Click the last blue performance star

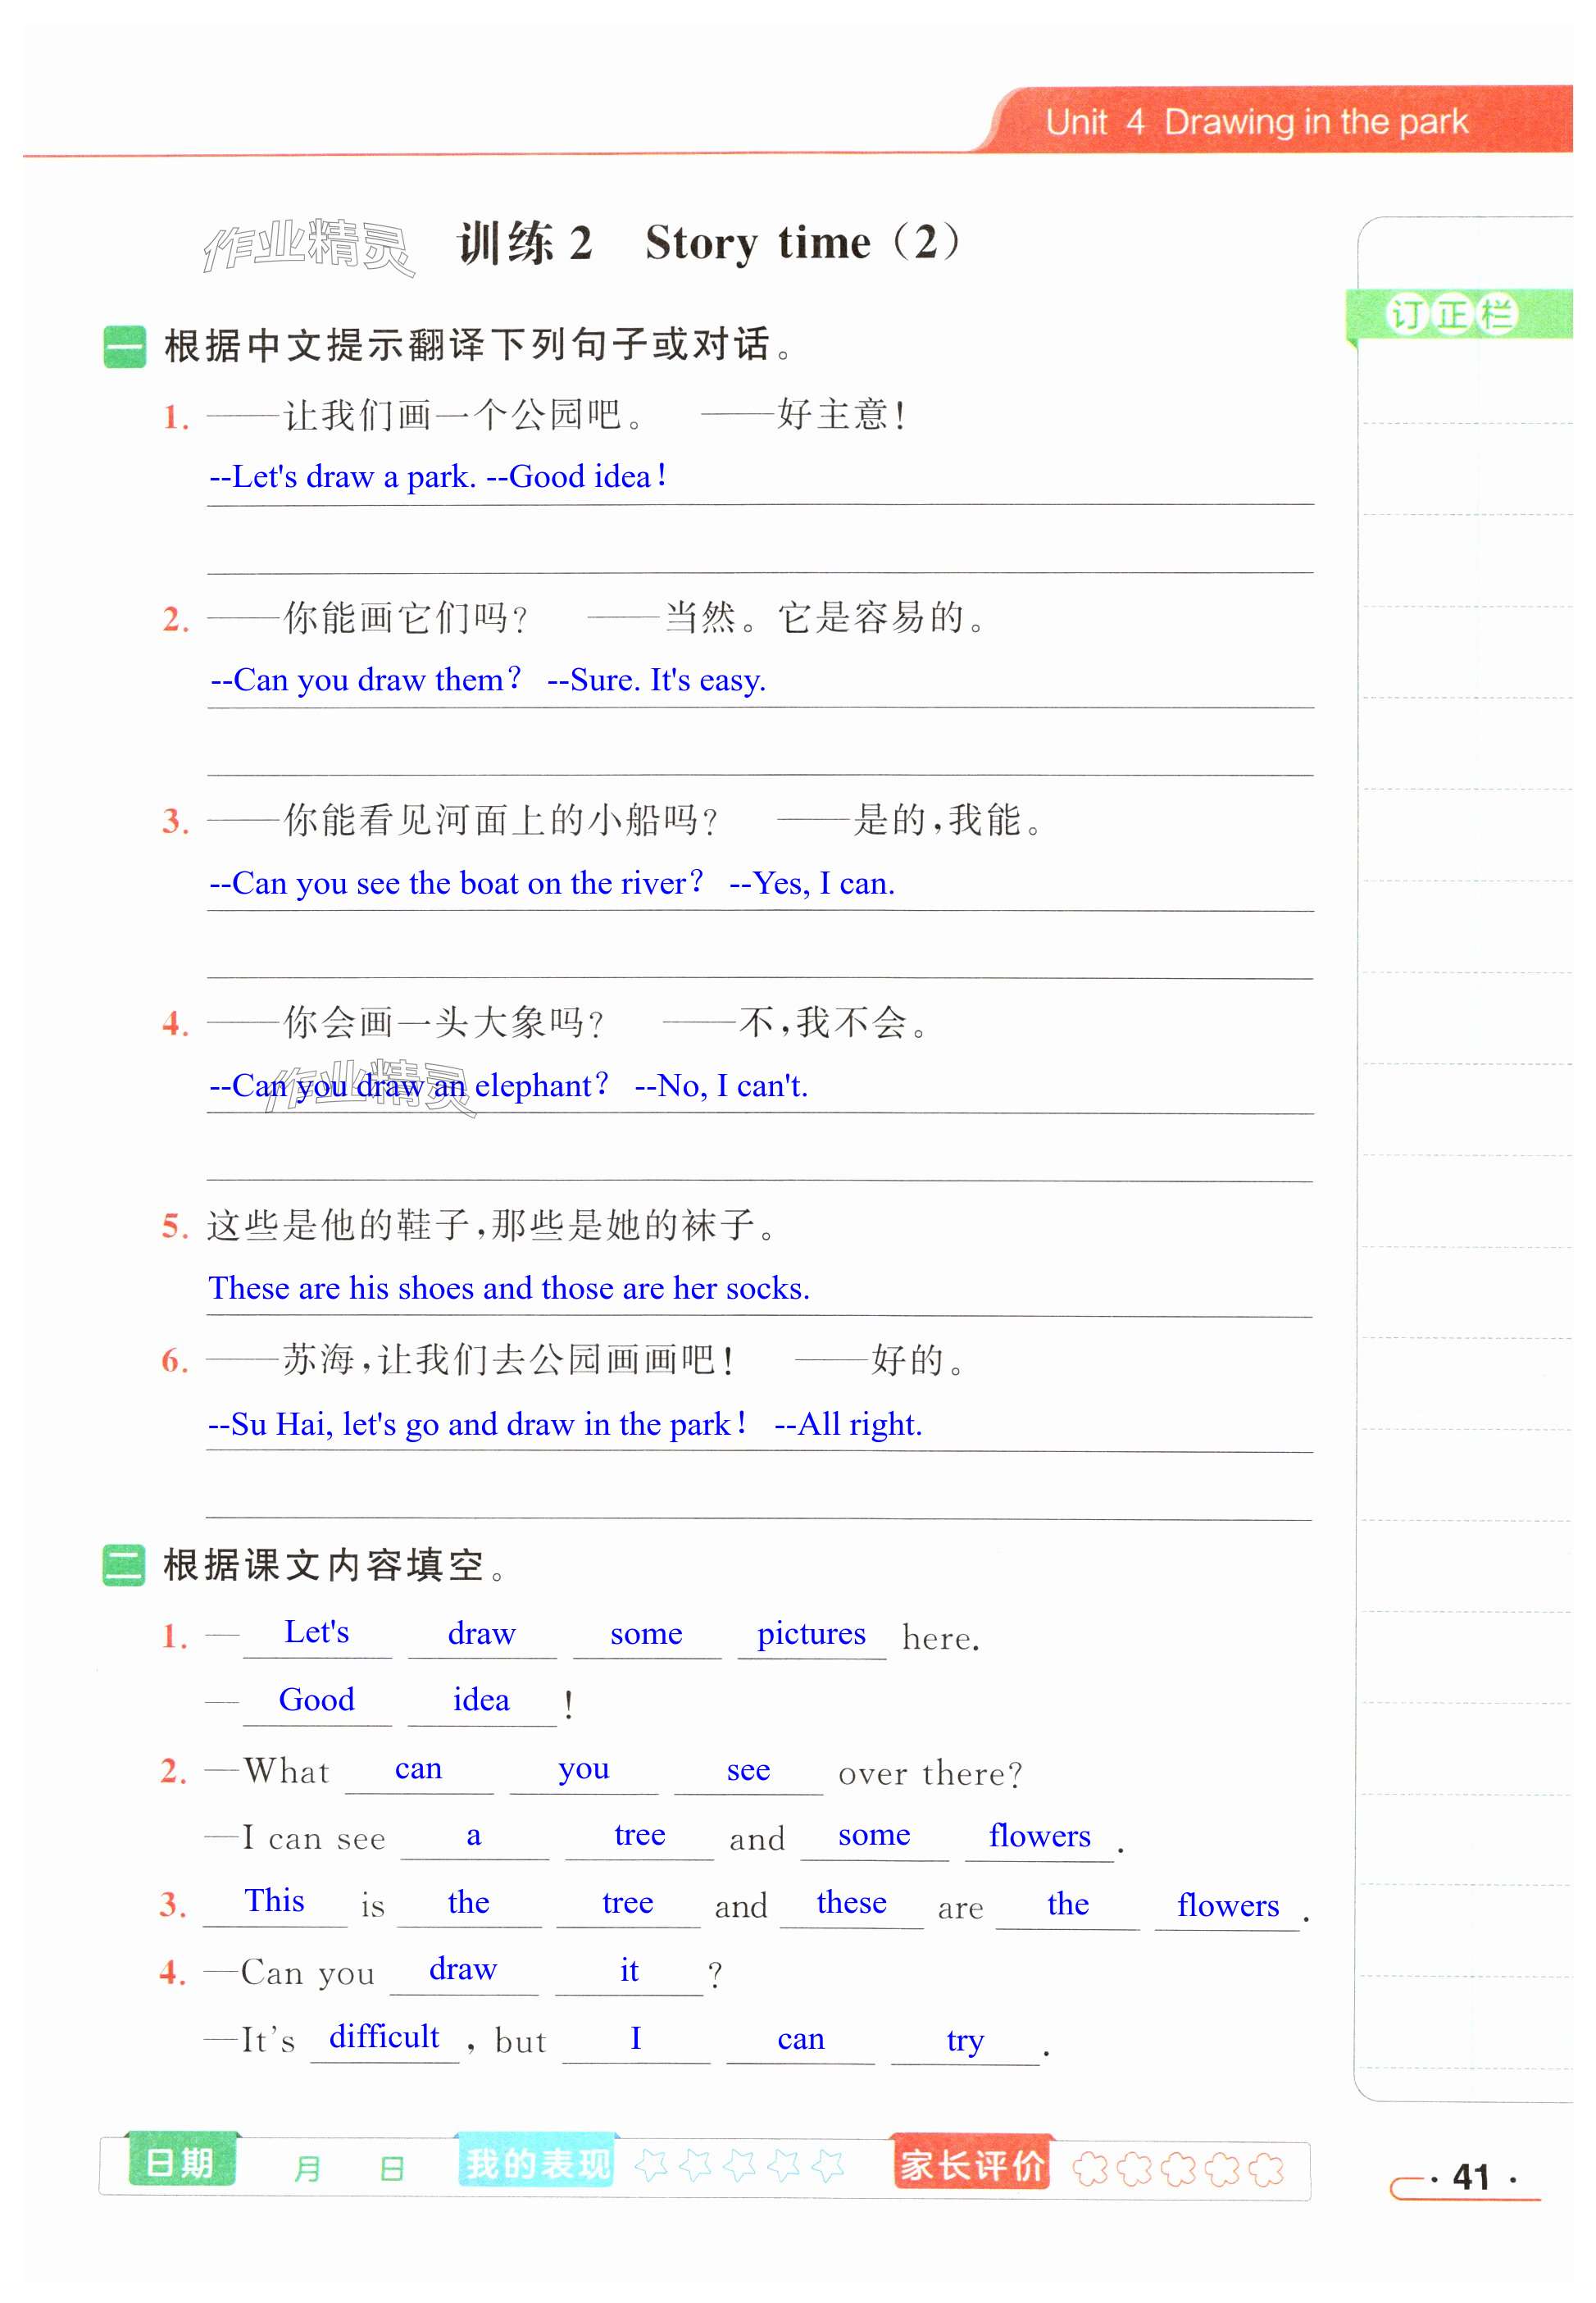point(827,2165)
